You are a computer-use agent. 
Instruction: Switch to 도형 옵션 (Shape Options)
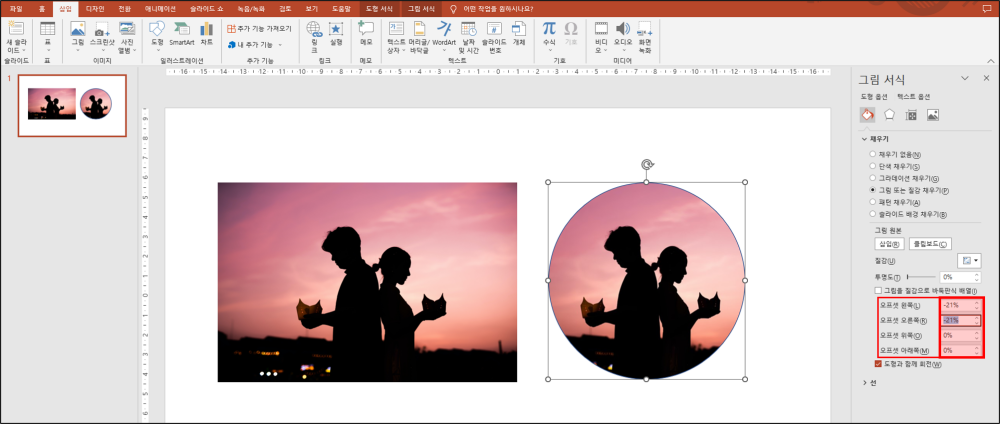click(x=874, y=97)
